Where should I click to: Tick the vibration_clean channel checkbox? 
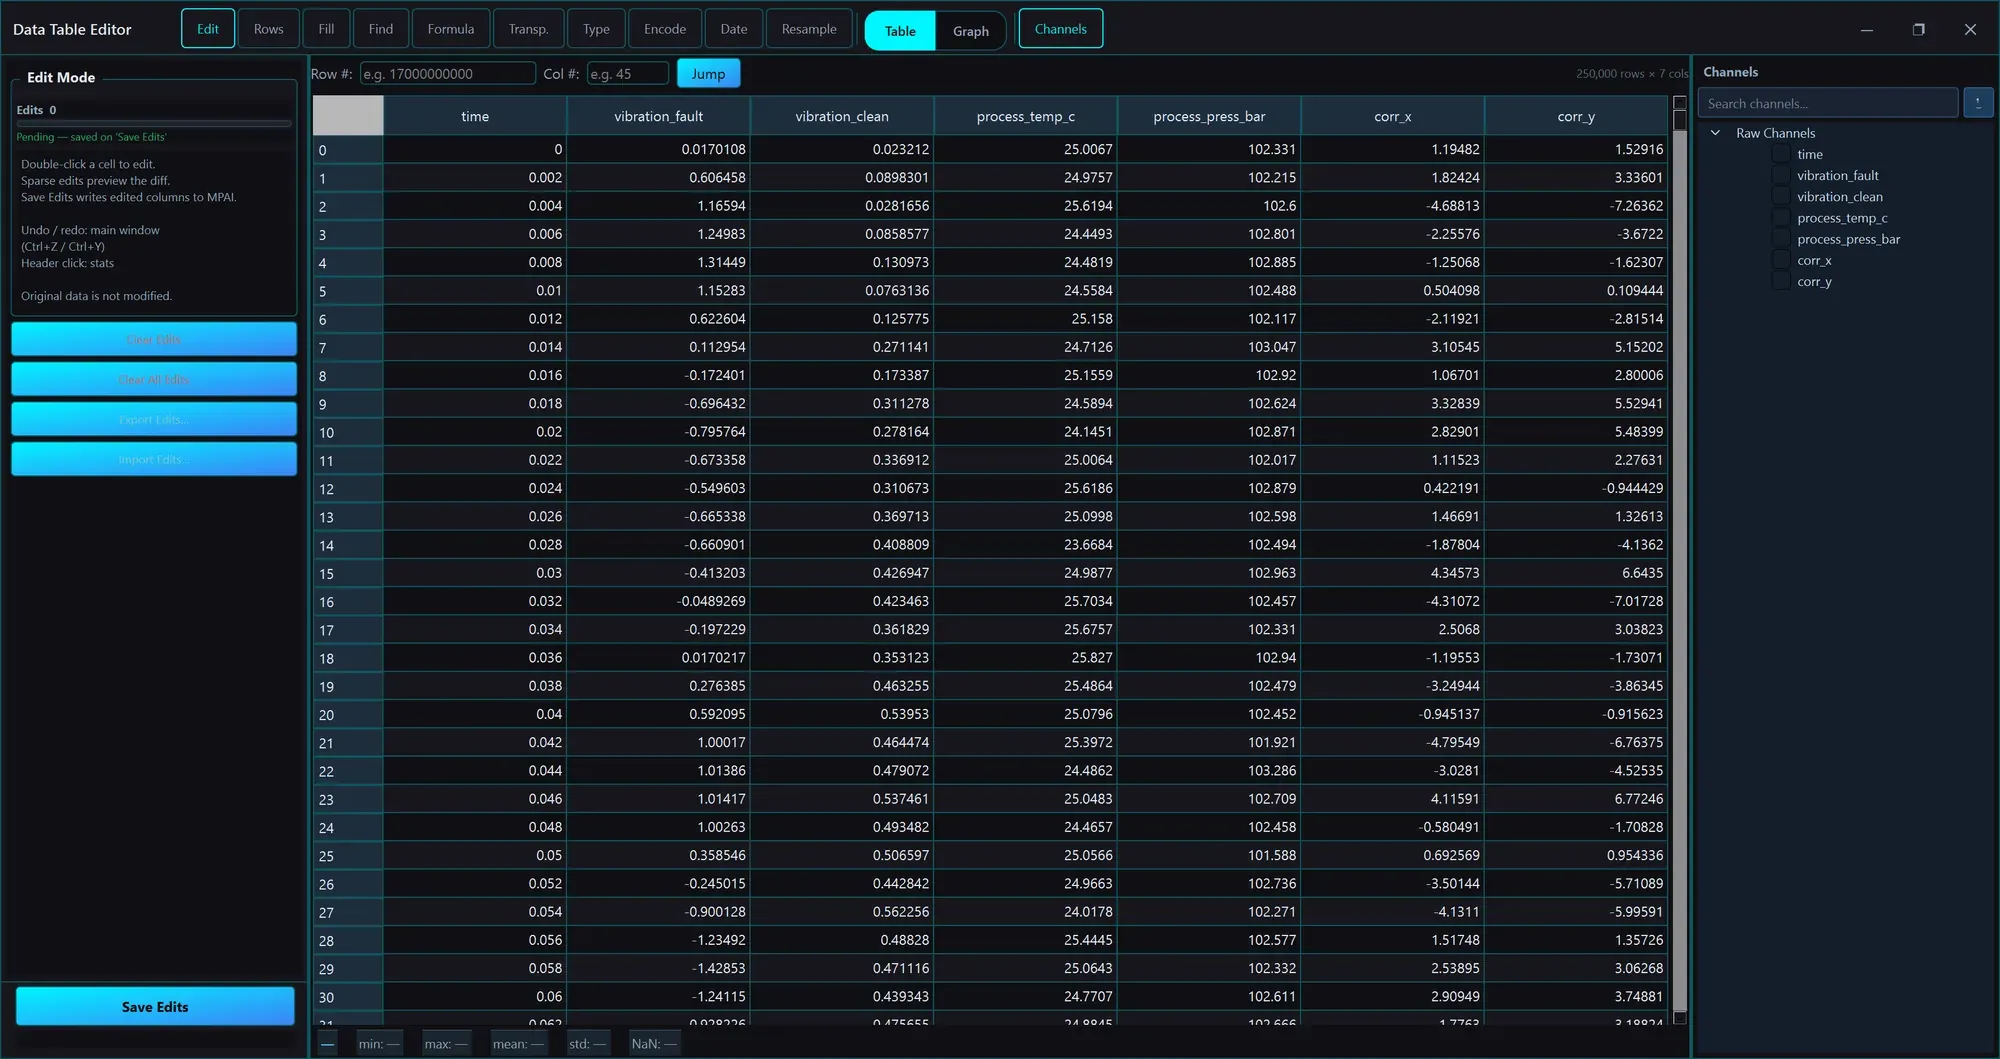[x=1781, y=197]
